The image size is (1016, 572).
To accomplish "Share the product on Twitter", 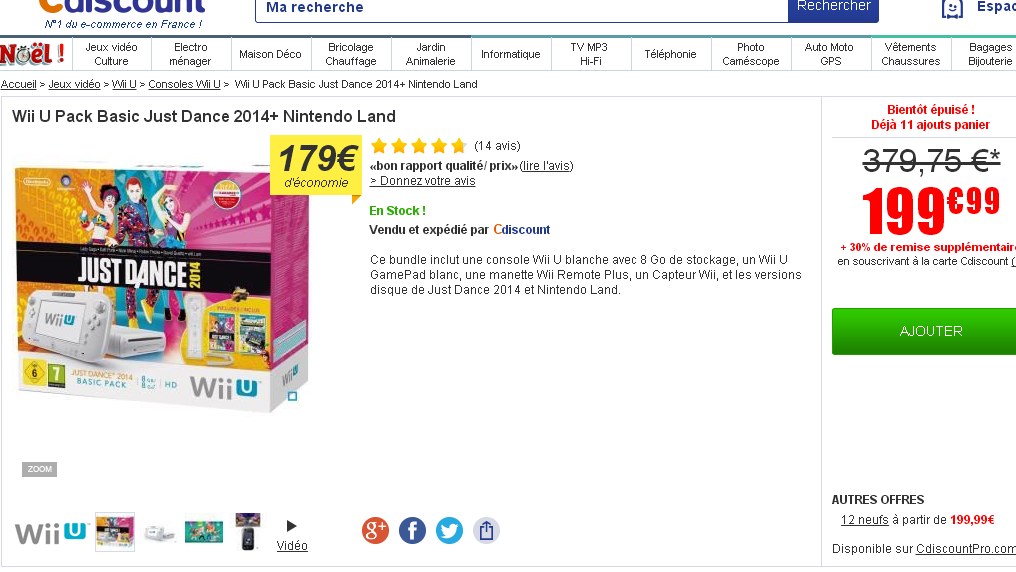I will coord(449,531).
